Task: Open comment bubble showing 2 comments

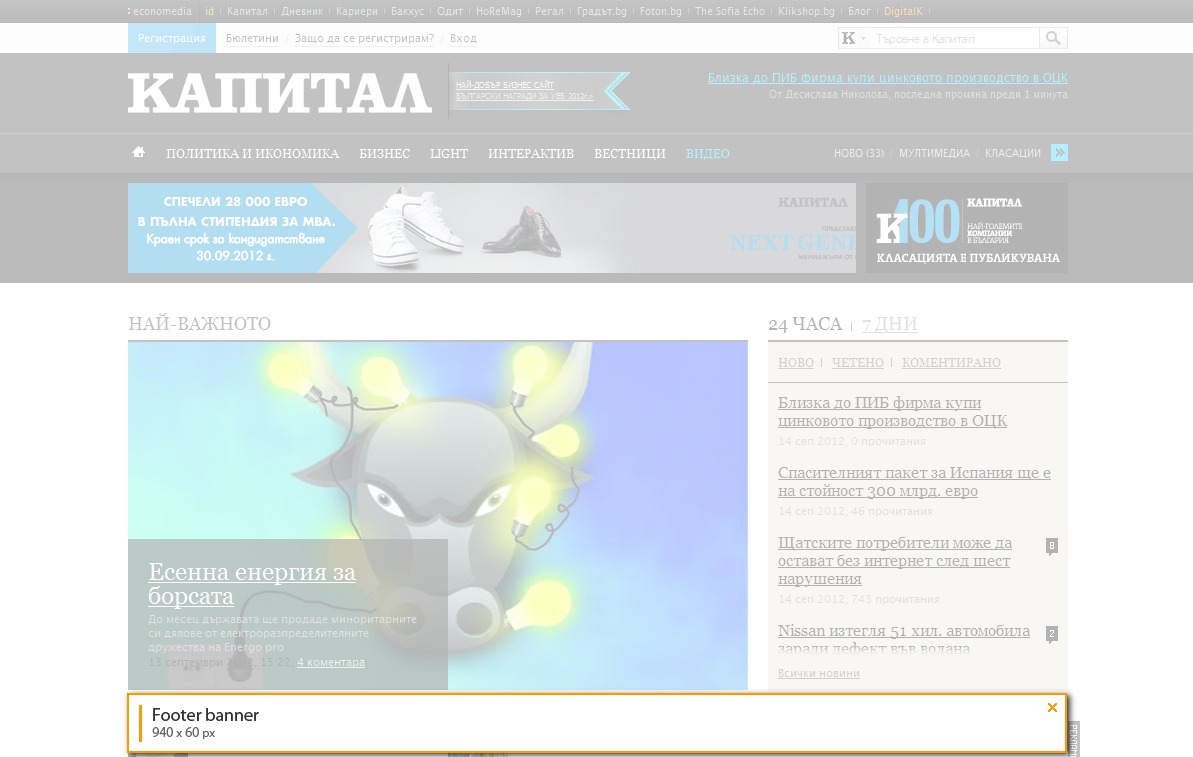Action: point(1051,634)
